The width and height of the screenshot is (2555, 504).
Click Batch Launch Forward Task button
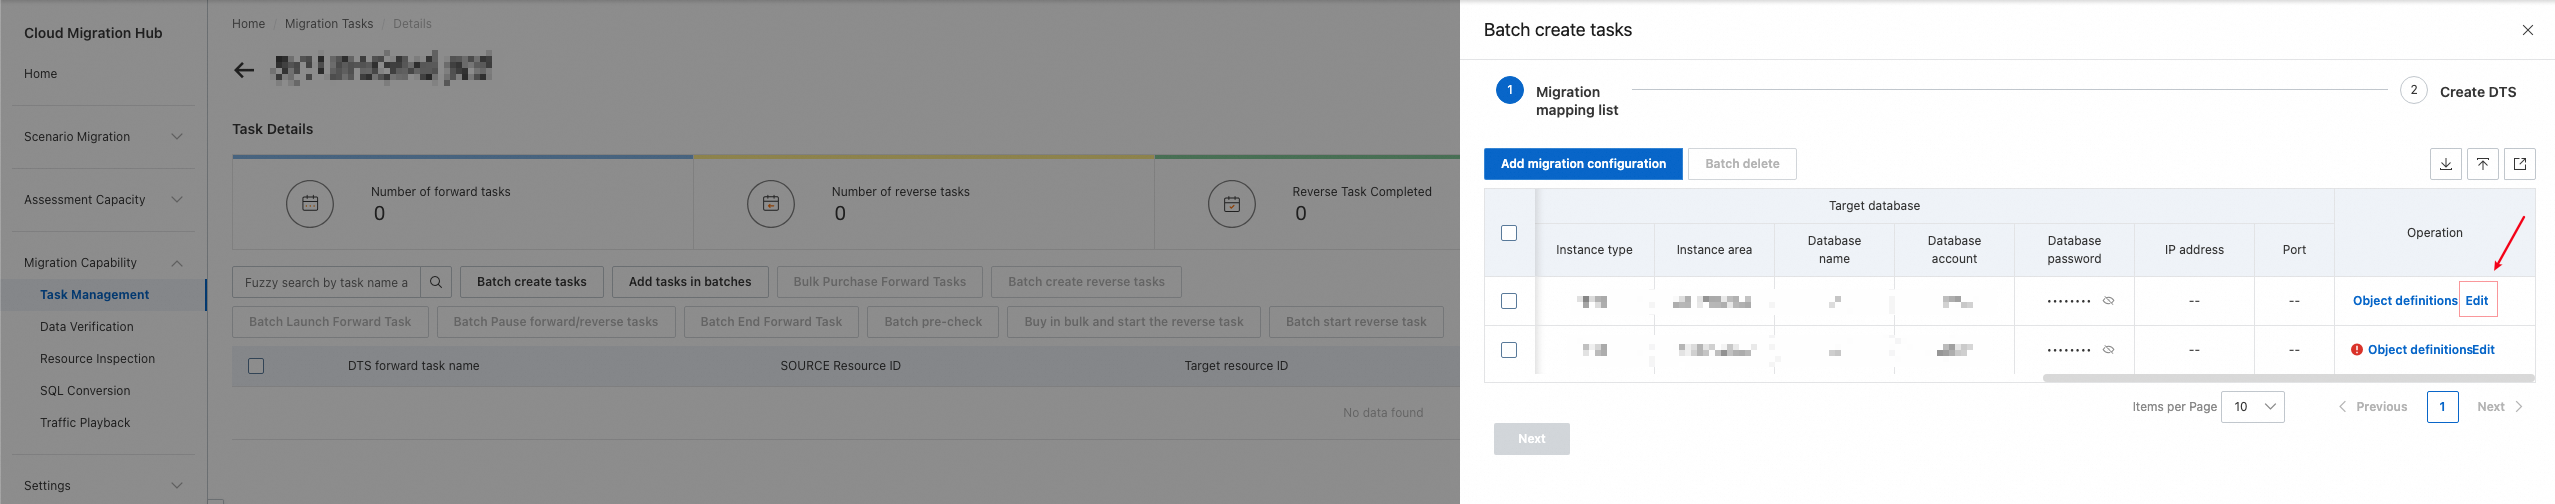(x=330, y=322)
